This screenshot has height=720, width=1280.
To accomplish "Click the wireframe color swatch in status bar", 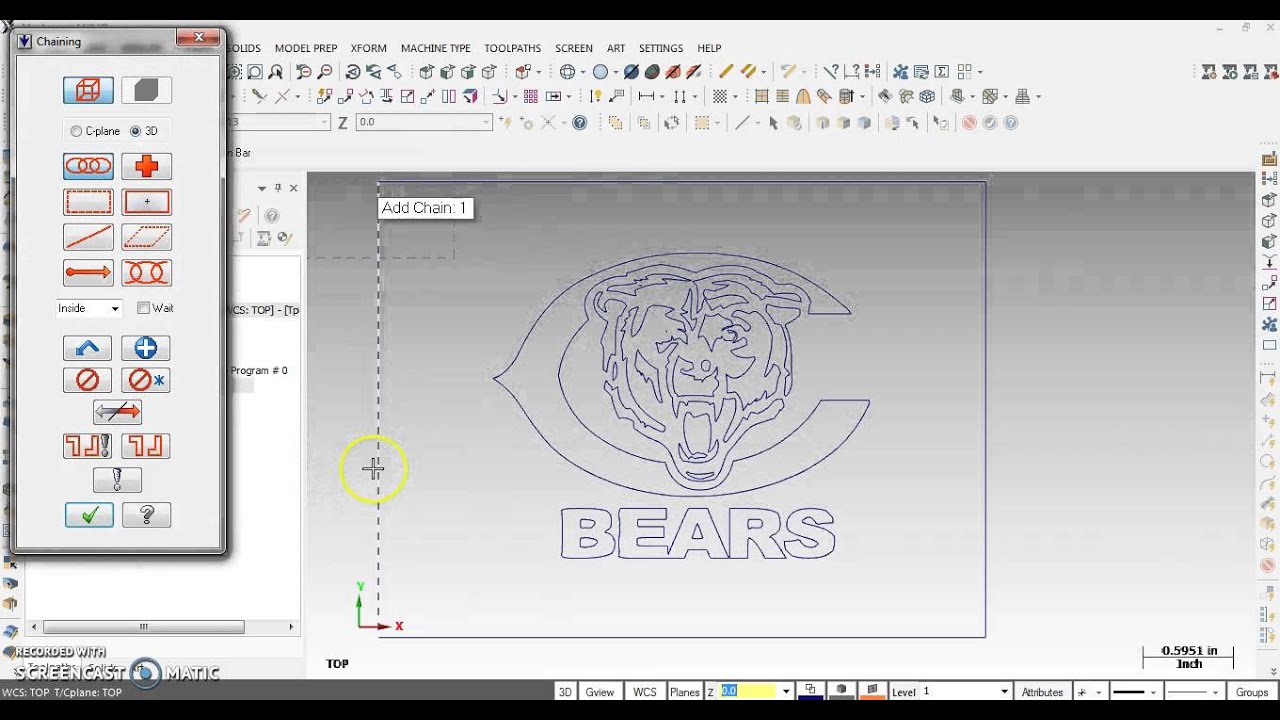I will pos(810,691).
